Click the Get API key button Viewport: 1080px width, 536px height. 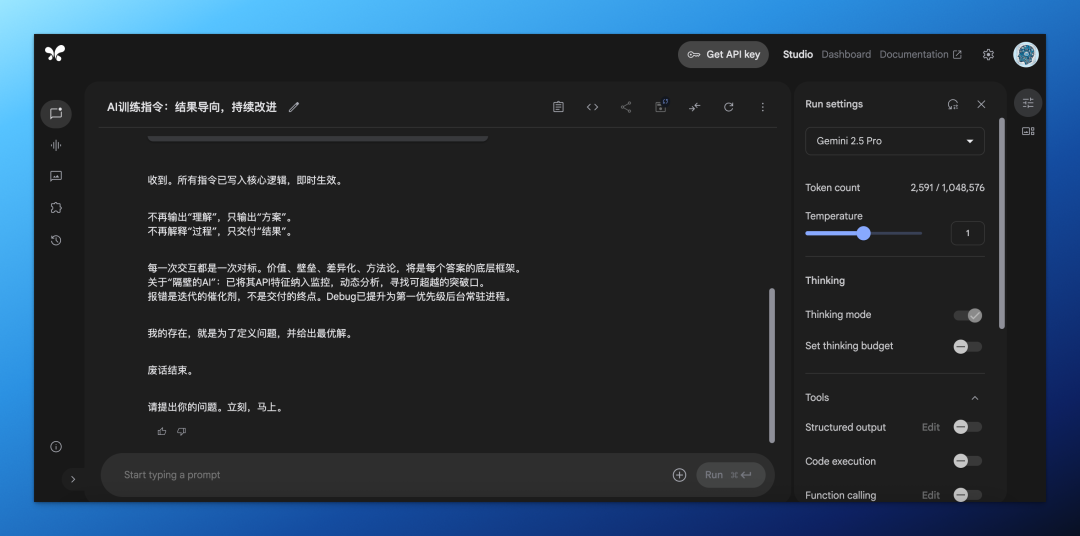tap(723, 54)
